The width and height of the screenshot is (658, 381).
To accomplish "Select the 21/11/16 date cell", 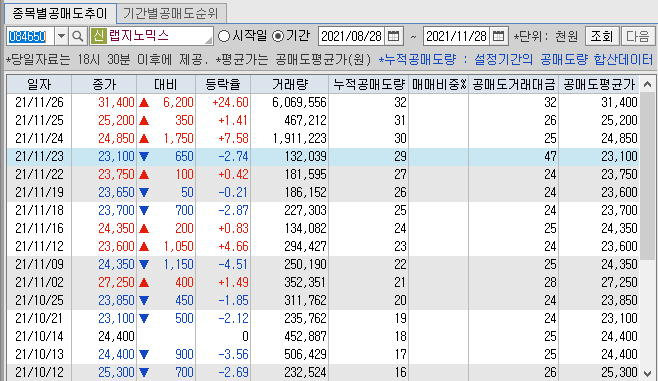I will coord(39,229).
